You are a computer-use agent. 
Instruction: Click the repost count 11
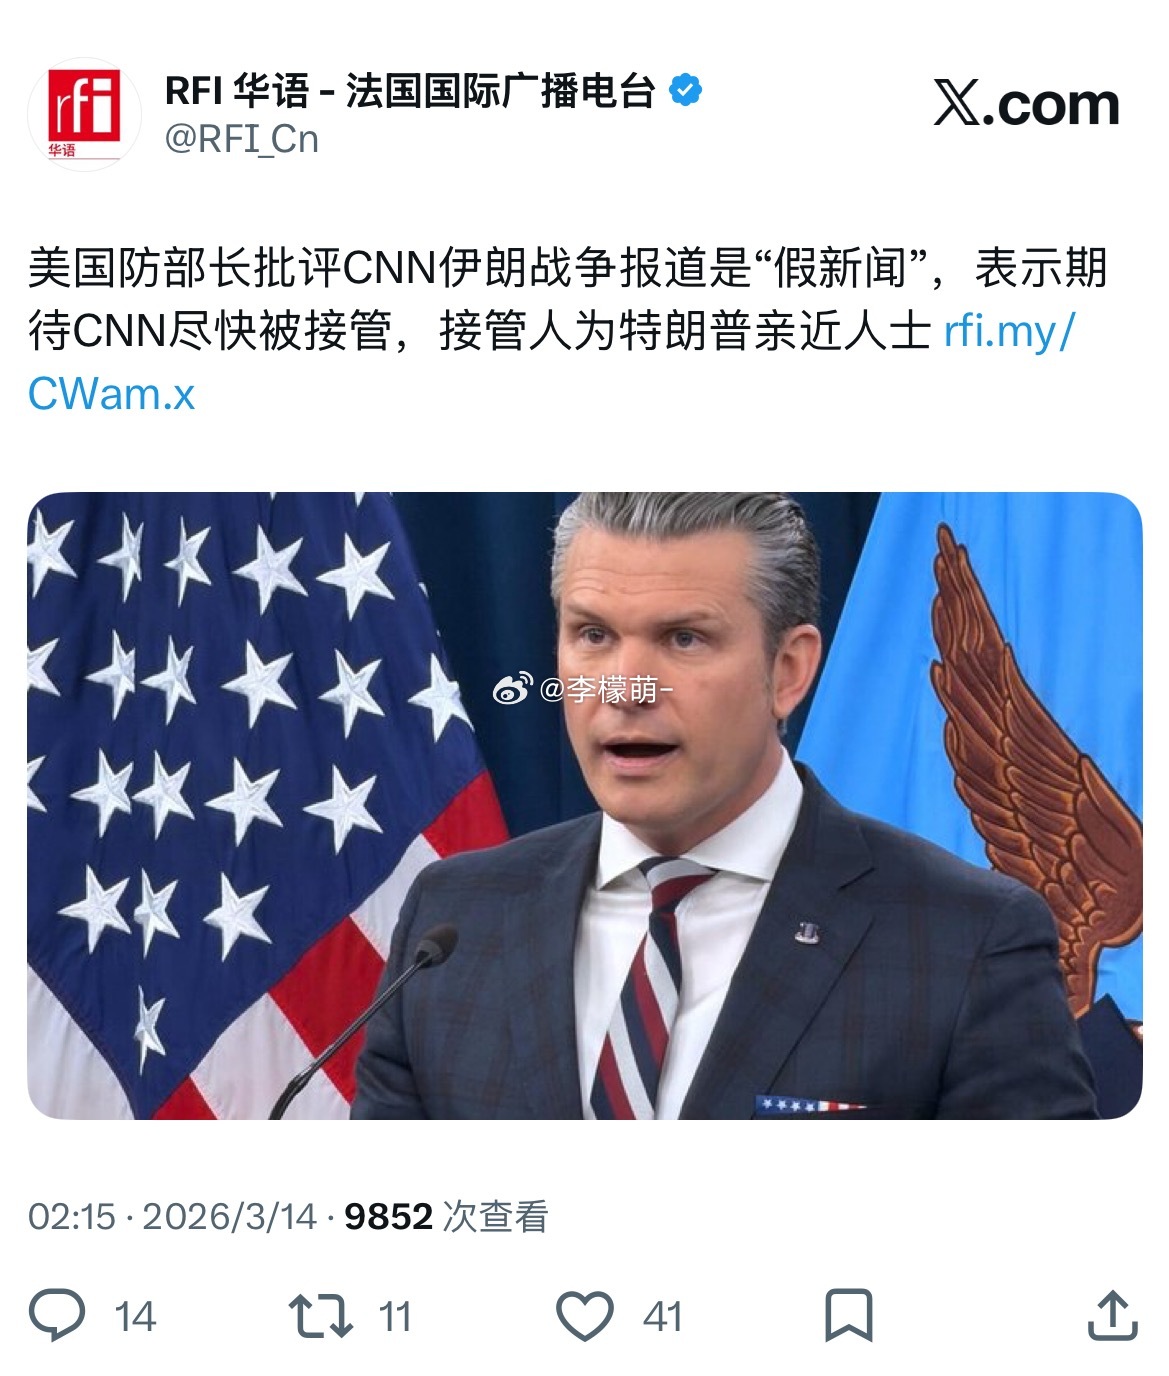pos(396,1317)
